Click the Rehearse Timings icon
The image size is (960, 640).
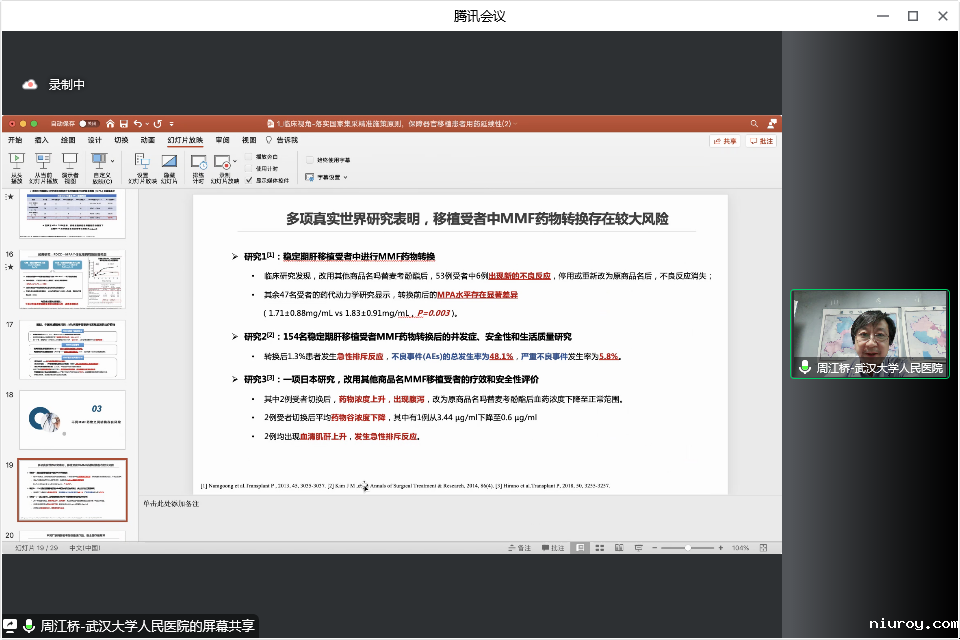(x=198, y=161)
